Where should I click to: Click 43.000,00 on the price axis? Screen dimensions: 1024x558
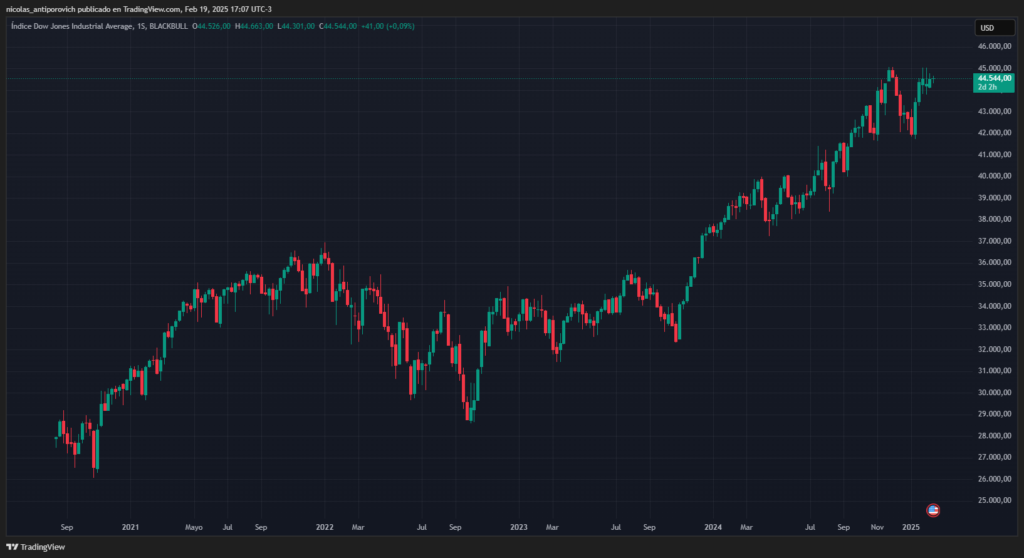pyautogui.click(x=995, y=111)
